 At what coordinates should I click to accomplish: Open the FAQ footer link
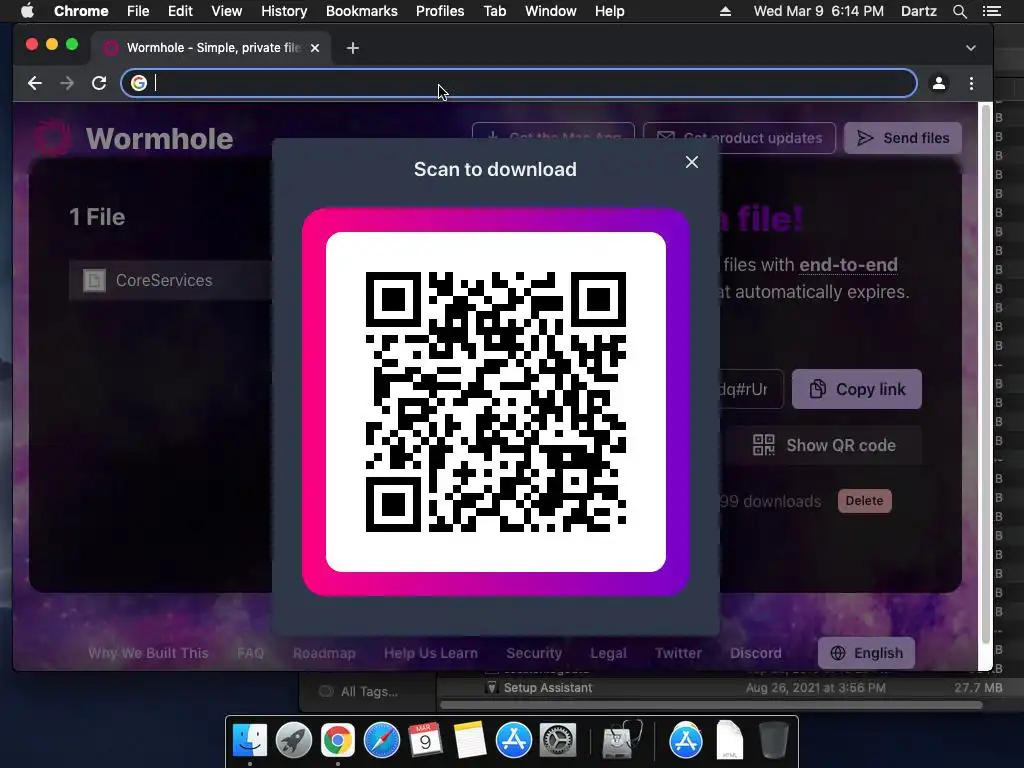(250, 653)
